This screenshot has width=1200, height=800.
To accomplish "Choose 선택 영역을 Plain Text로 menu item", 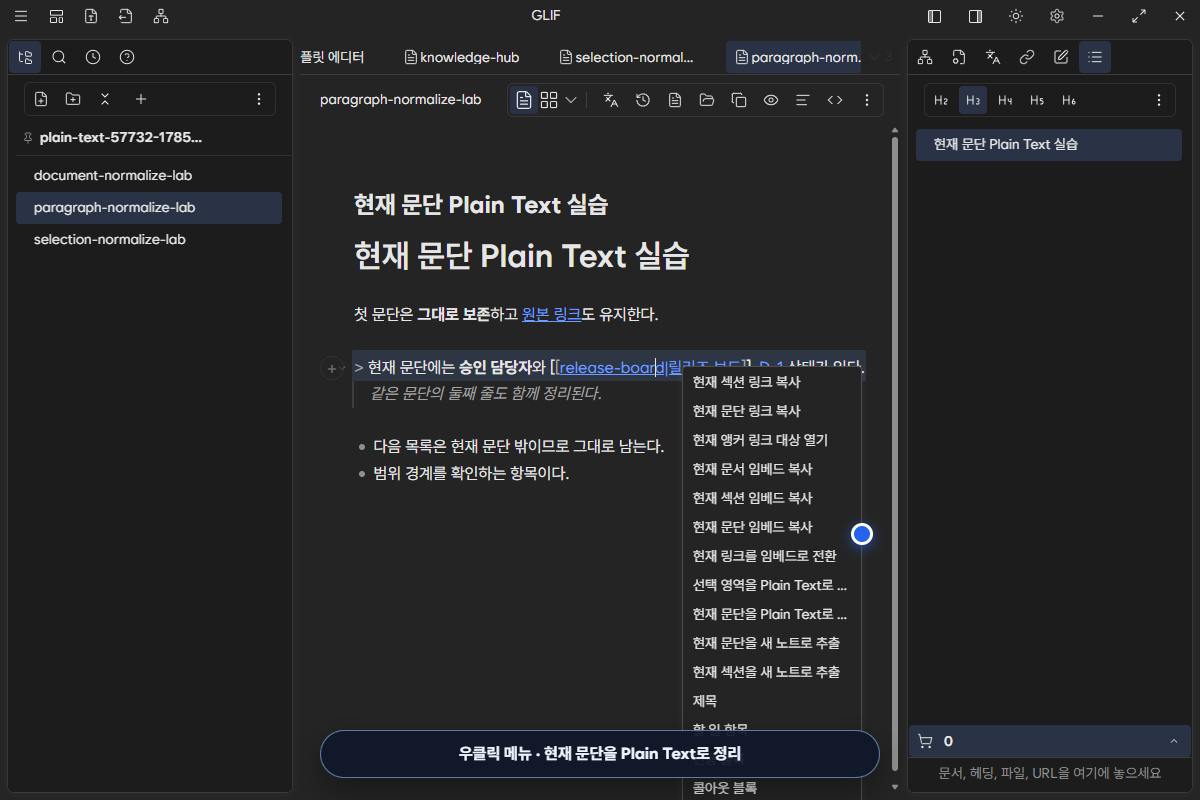I will 771,585.
